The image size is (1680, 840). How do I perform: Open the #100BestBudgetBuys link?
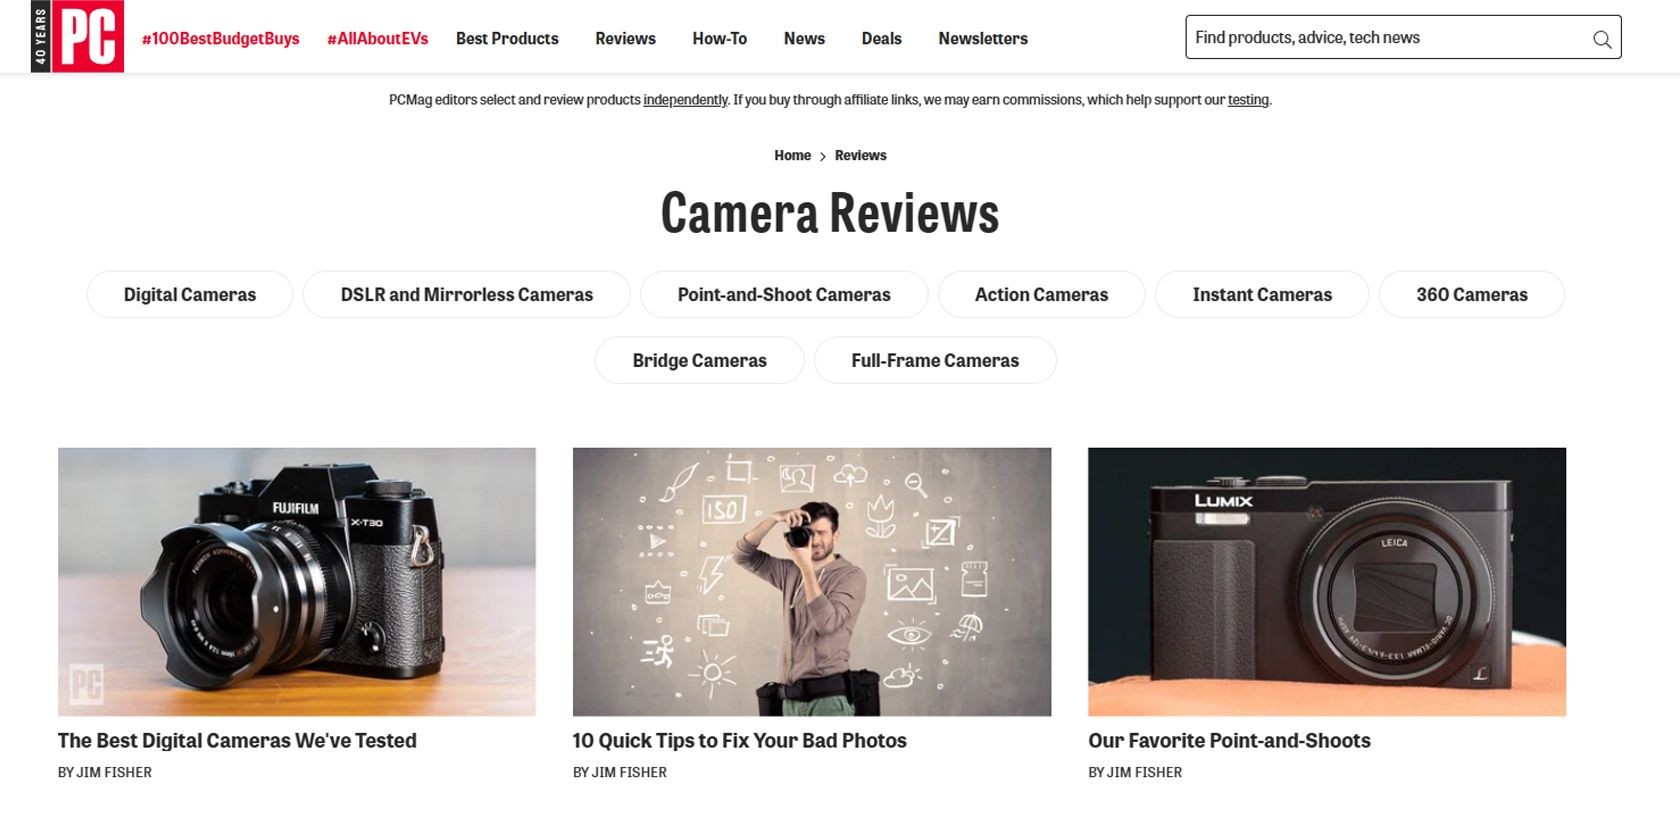click(221, 38)
